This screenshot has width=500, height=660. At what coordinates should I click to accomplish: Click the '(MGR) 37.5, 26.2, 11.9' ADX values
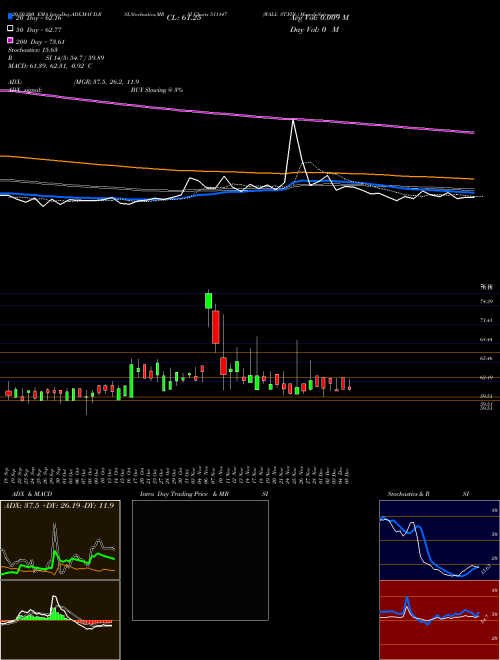[106, 82]
